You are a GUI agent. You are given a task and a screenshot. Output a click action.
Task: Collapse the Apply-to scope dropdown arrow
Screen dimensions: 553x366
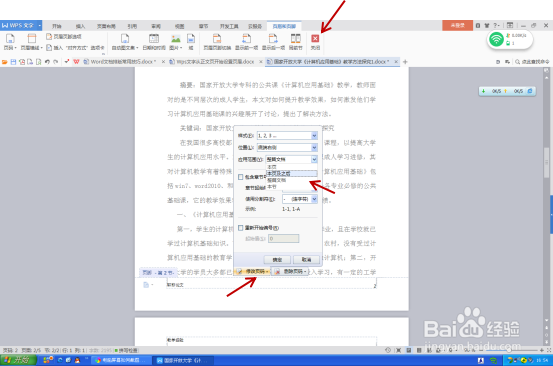[x=314, y=159]
